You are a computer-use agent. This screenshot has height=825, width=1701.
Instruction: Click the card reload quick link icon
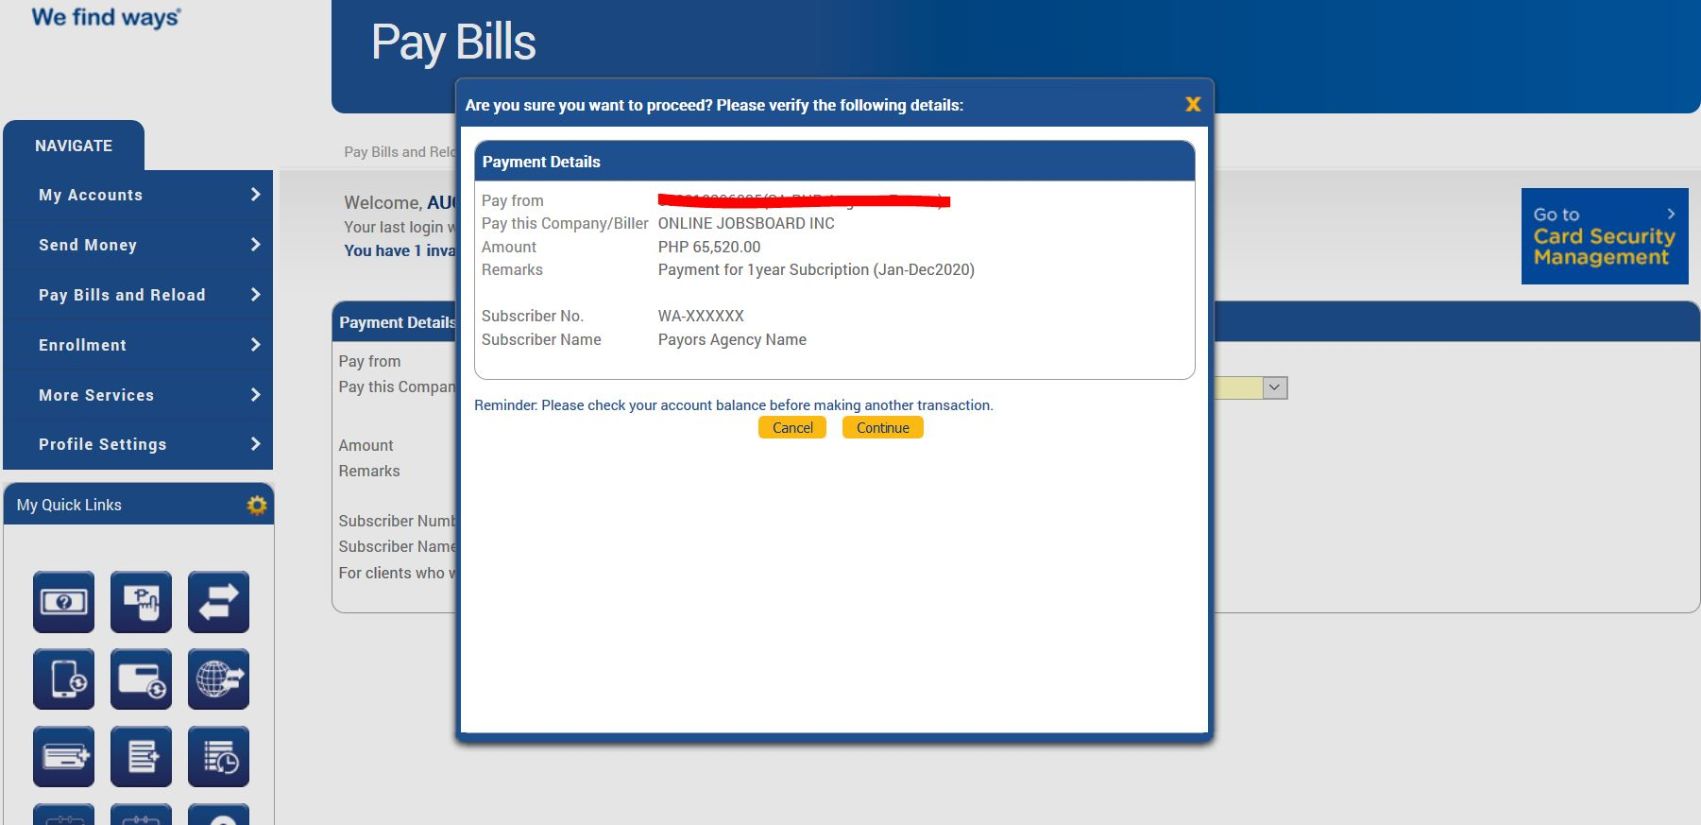tap(141, 679)
